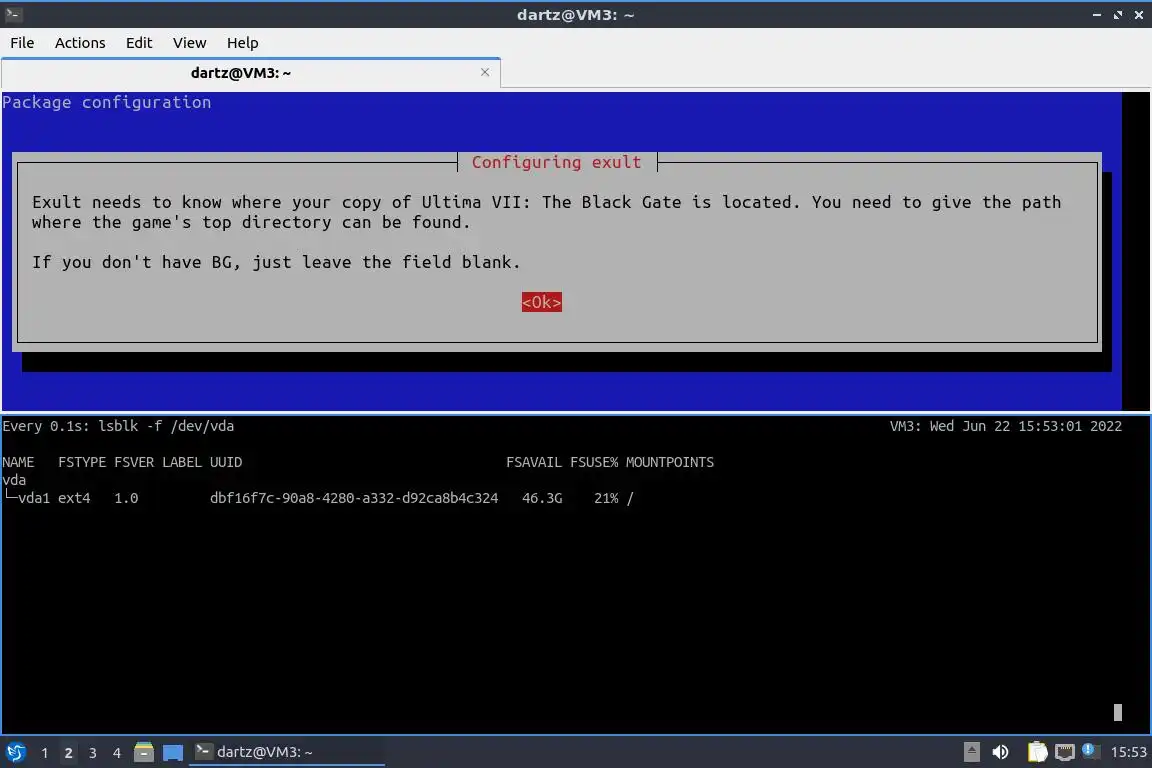Click the 46.3G available space value
Screen dimensions: 1152x768
pos(542,498)
